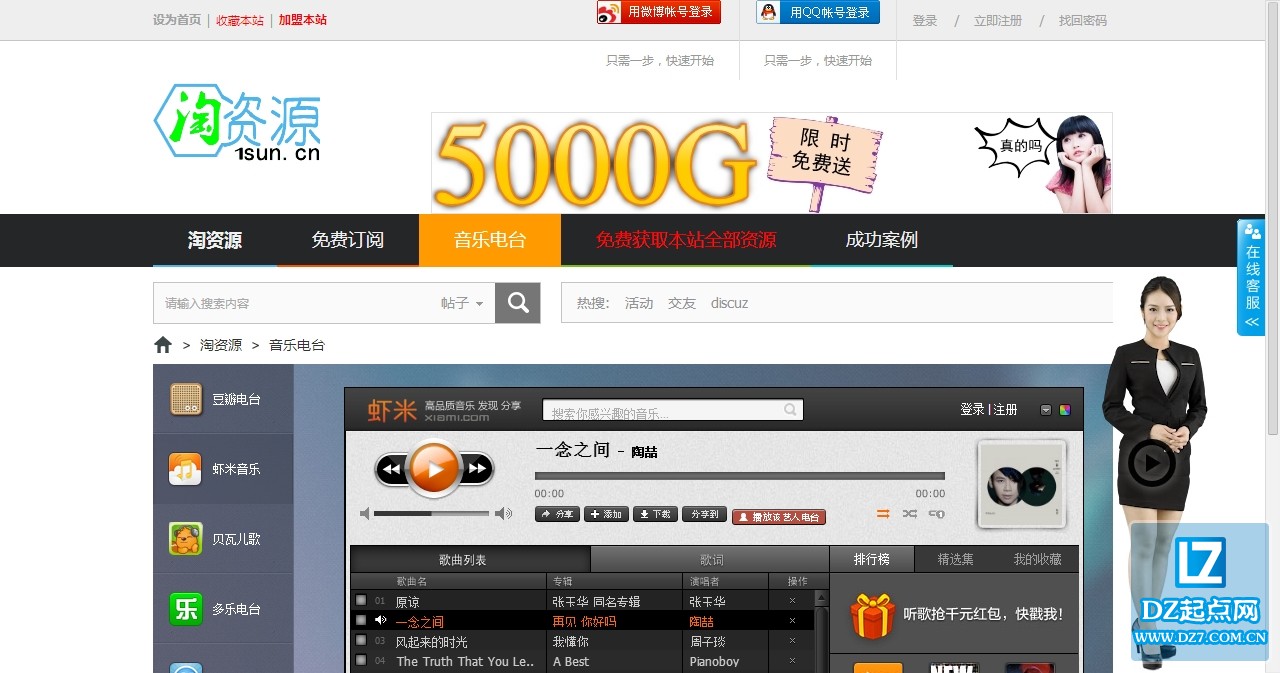Click the 添加 button in the player

606,514
